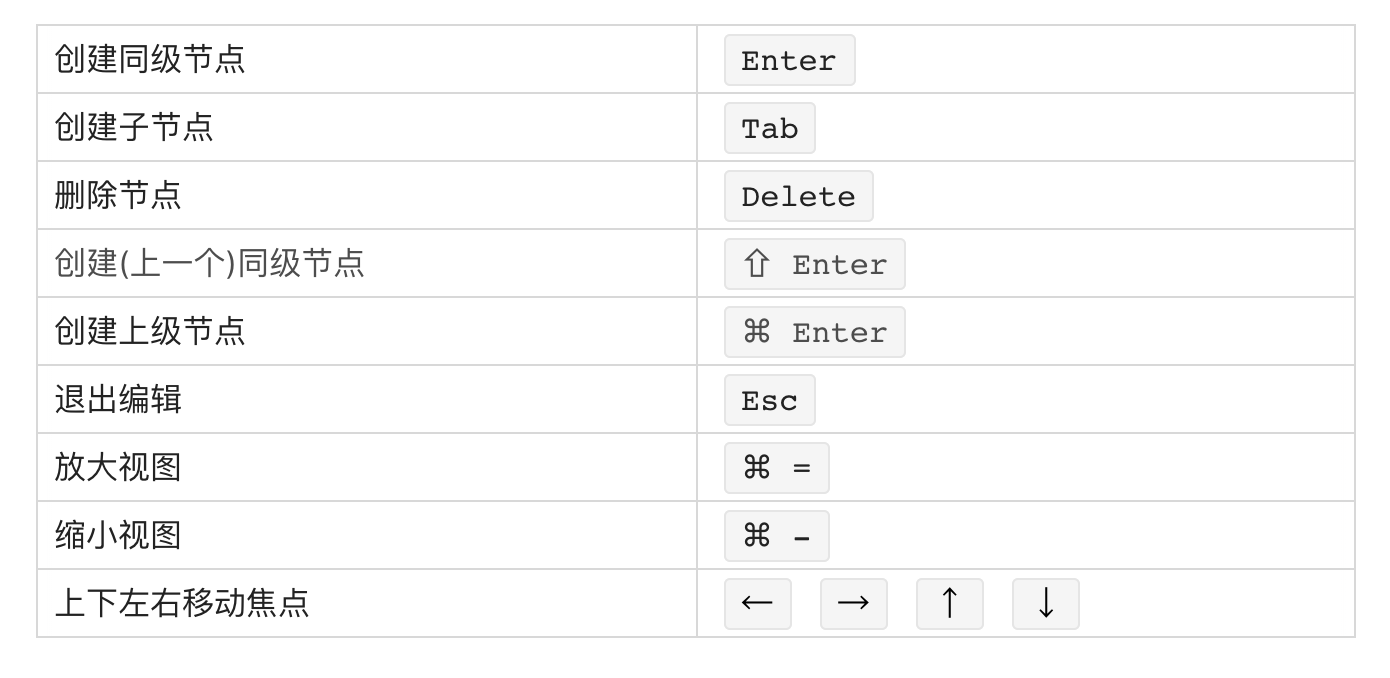Image resolution: width=1390 pixels, height=678 pixels.
Task: Select the 放大视图 row label
Action: [118, 467]
